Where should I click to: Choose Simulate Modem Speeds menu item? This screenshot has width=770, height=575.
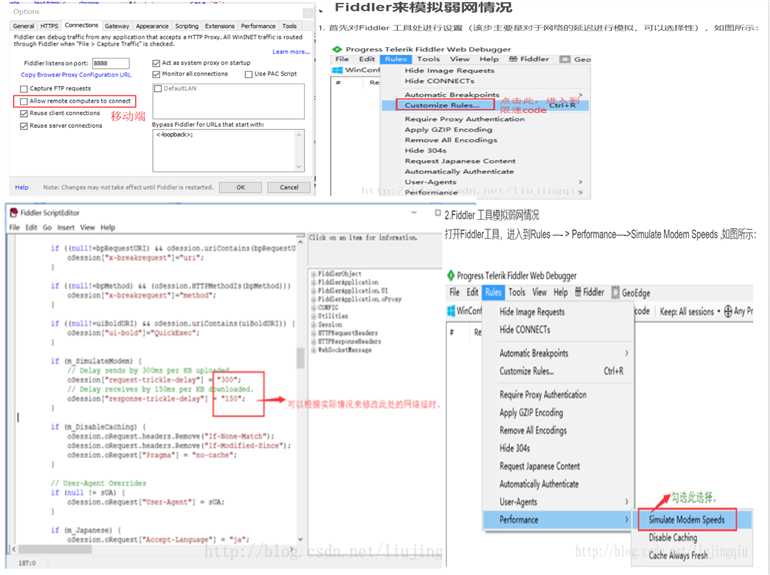pyautogui.click(x=687, y=520)
